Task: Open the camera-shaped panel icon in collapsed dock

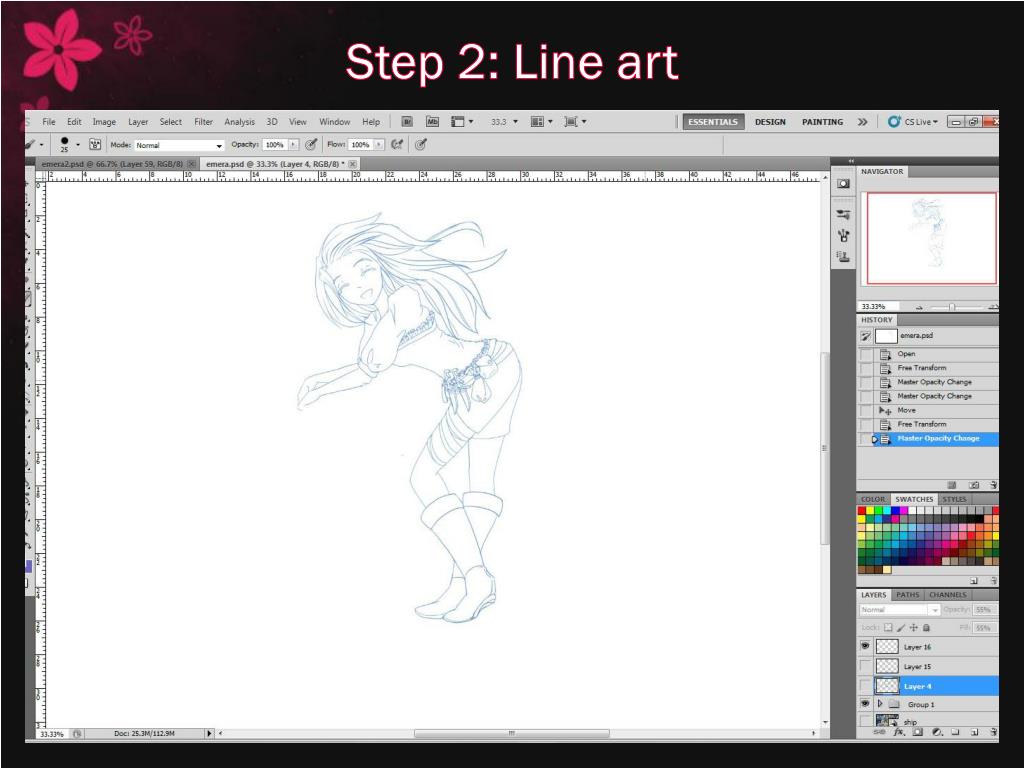Action: pyautogui.click(x=843, y=184)
